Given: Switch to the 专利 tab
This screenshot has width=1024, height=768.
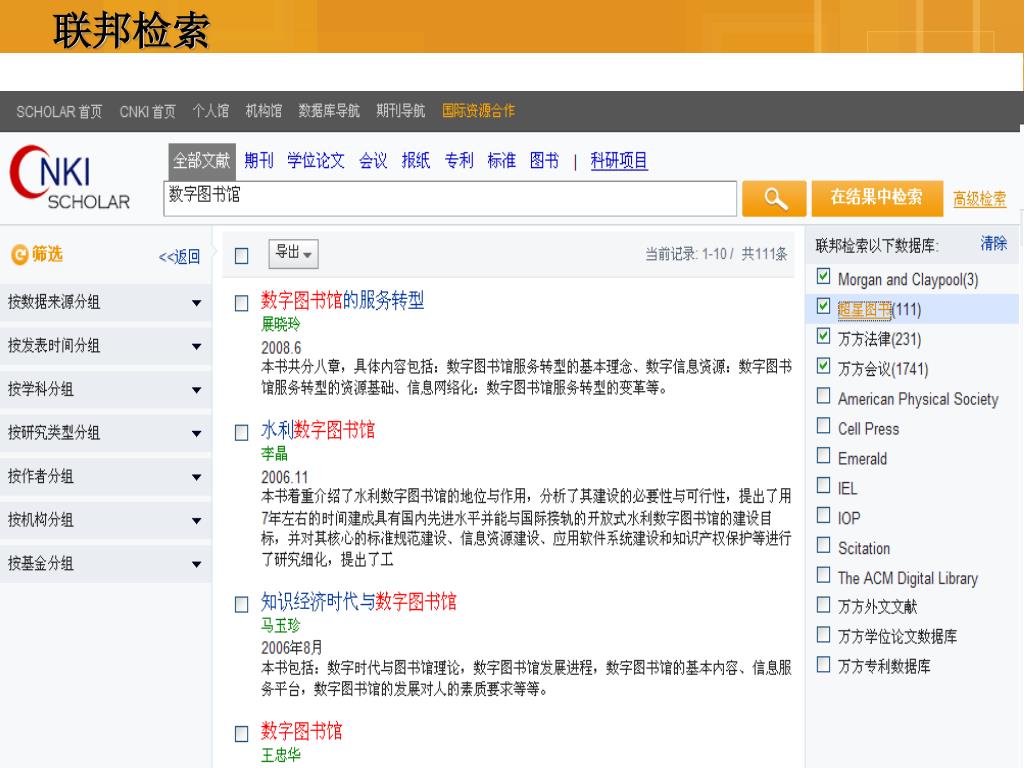Looking at the screenshot, I should coord(458,161).
